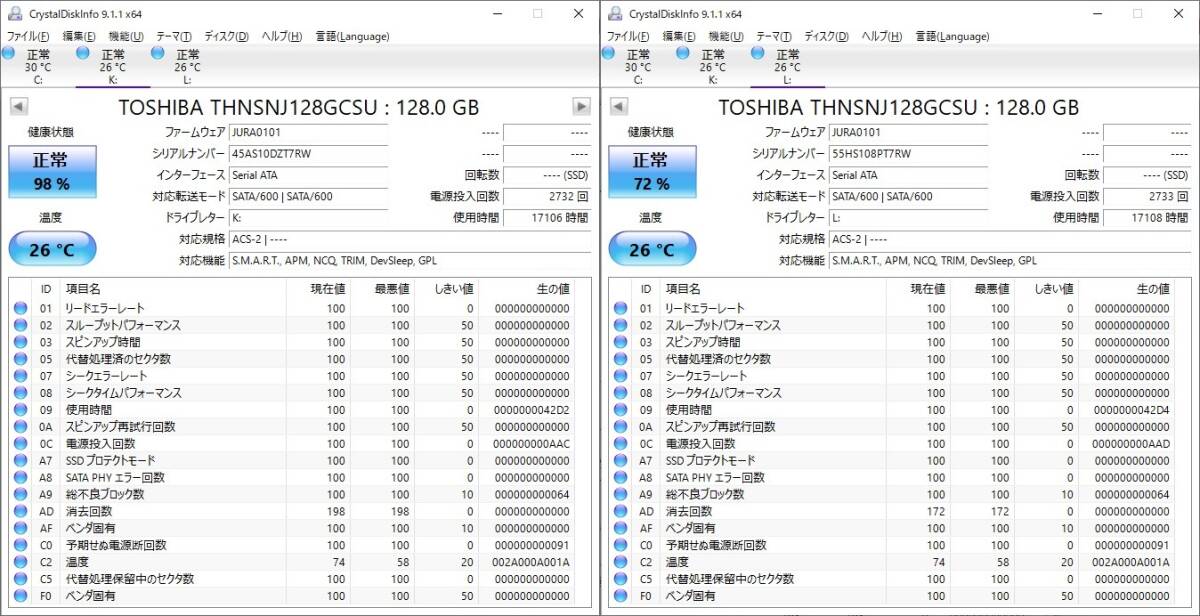Click status orb for シークエラーレート in left window
The image size is (1200, 616).
coord(20,377)
